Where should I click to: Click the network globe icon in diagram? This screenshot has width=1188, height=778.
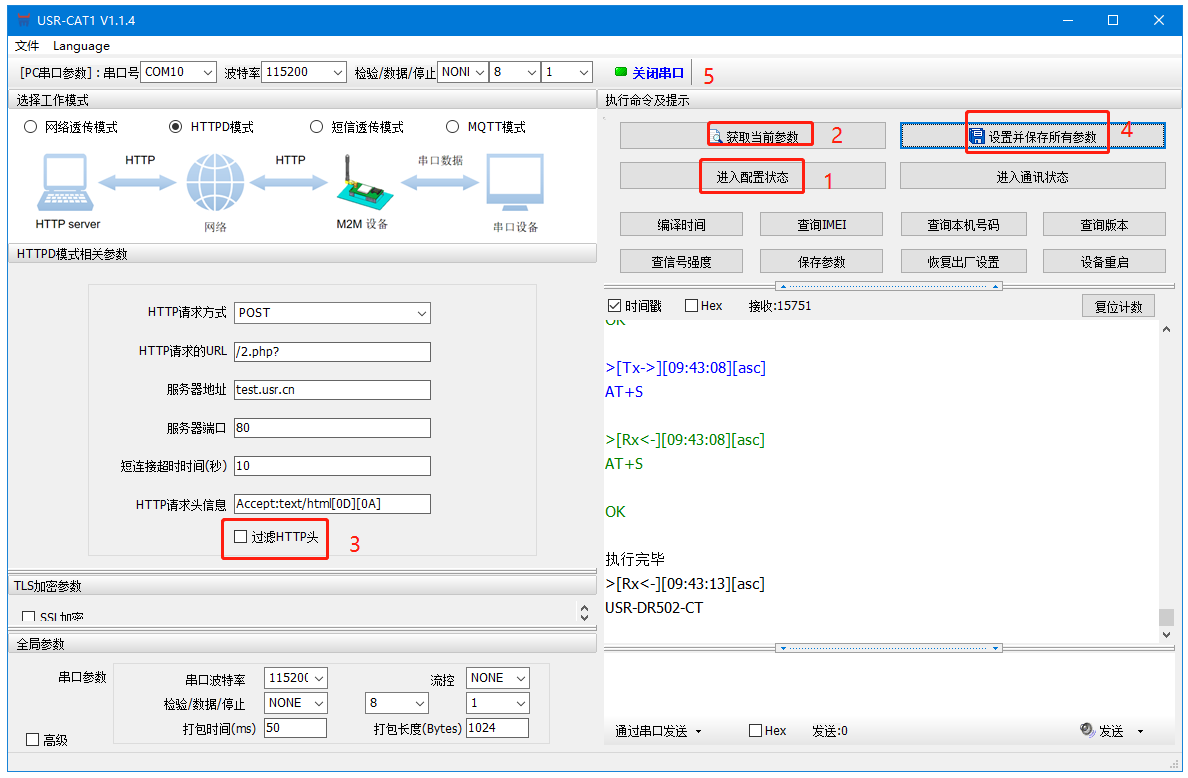(215, 184)
